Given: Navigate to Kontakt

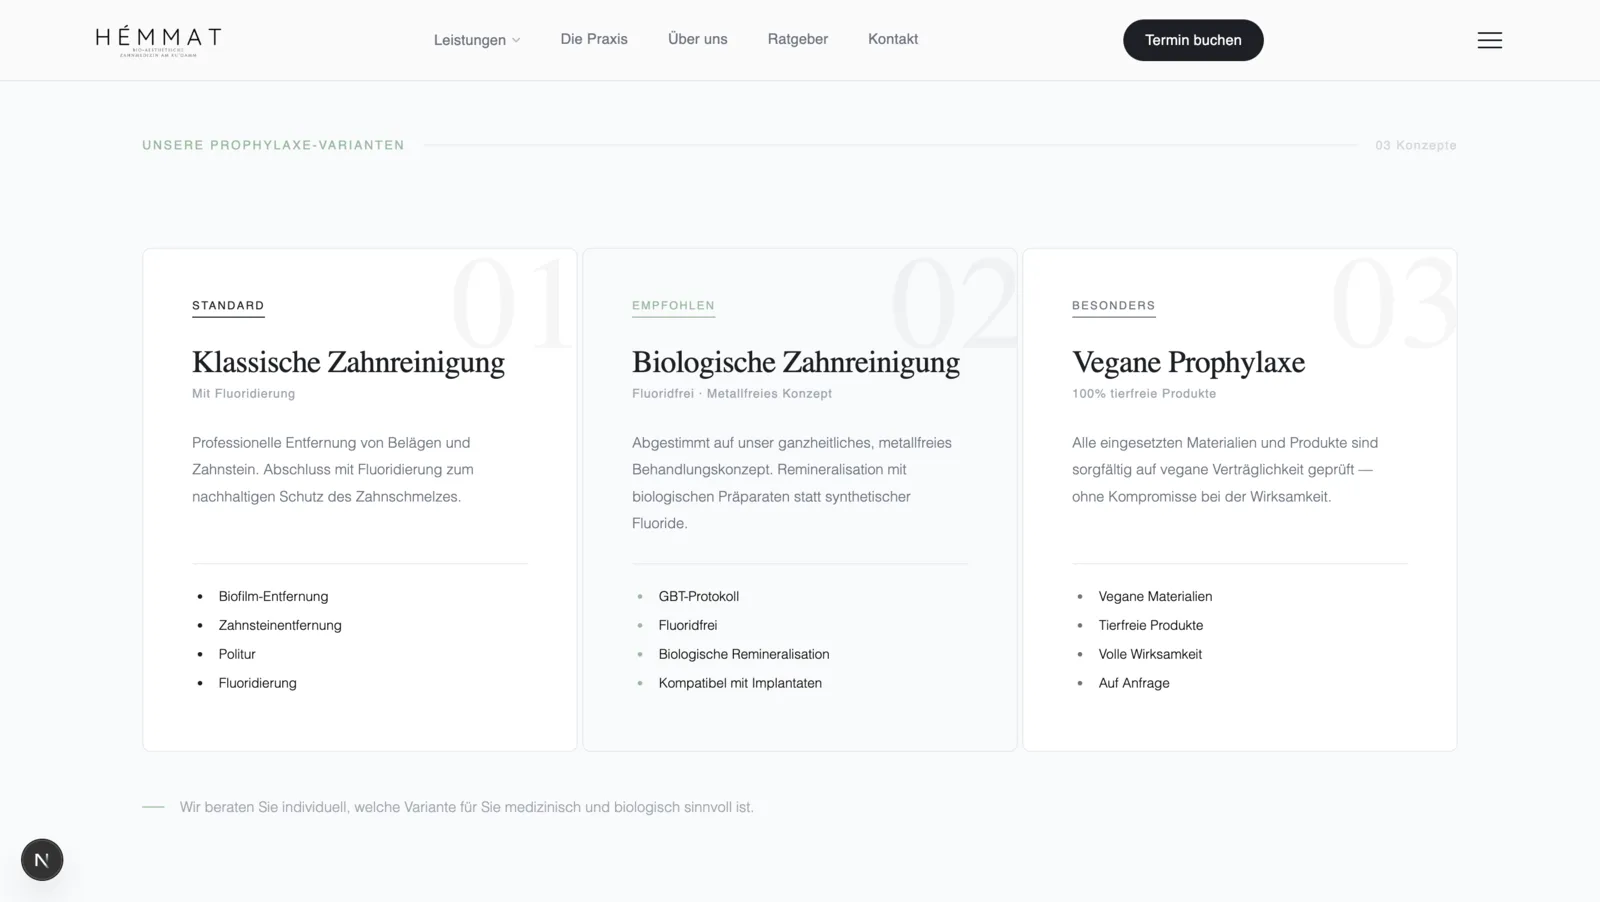Looking at the screenshot, I should pos(892,39).
